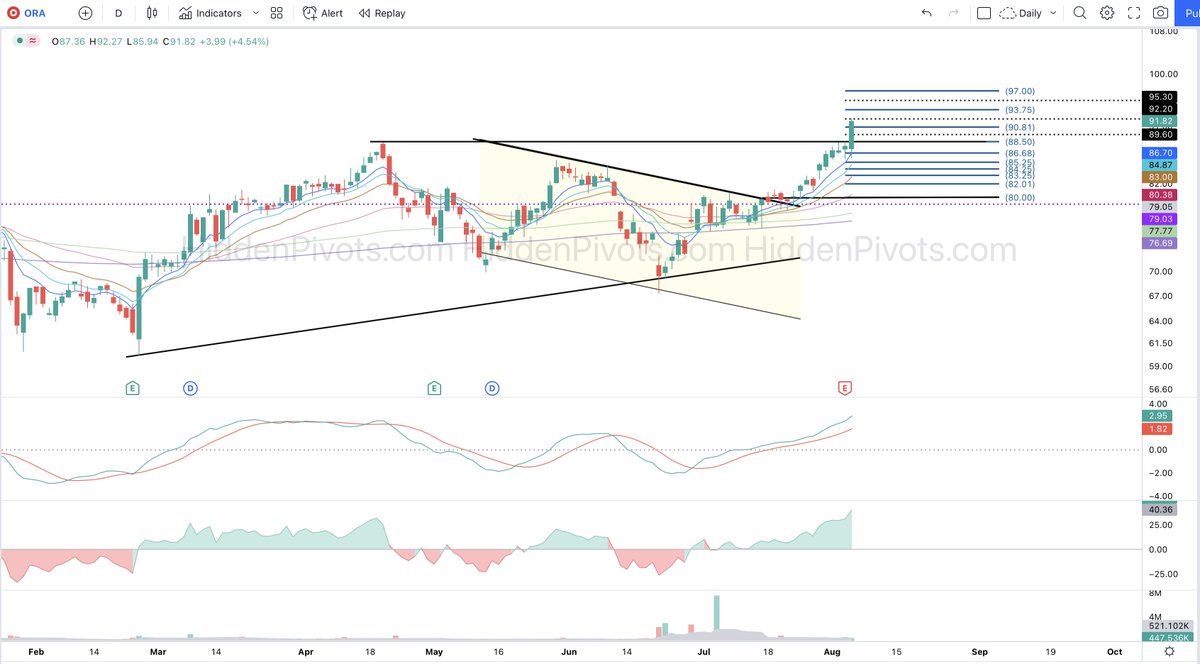
Task: Add a comparison symbol with the plus icon
Action: click(x=85, y=13)
